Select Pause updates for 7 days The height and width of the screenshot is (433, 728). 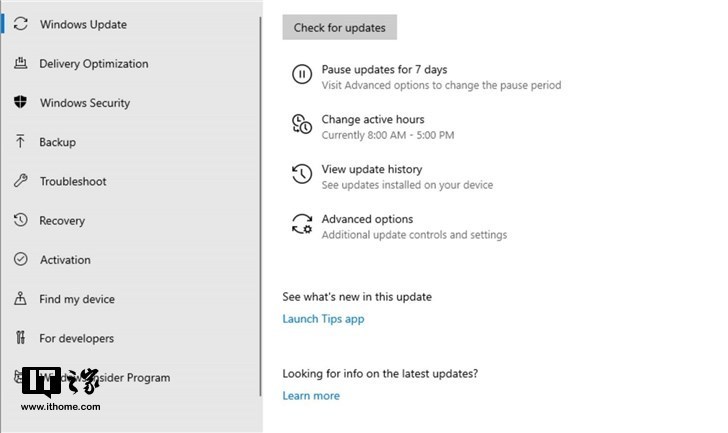(384, 70)
